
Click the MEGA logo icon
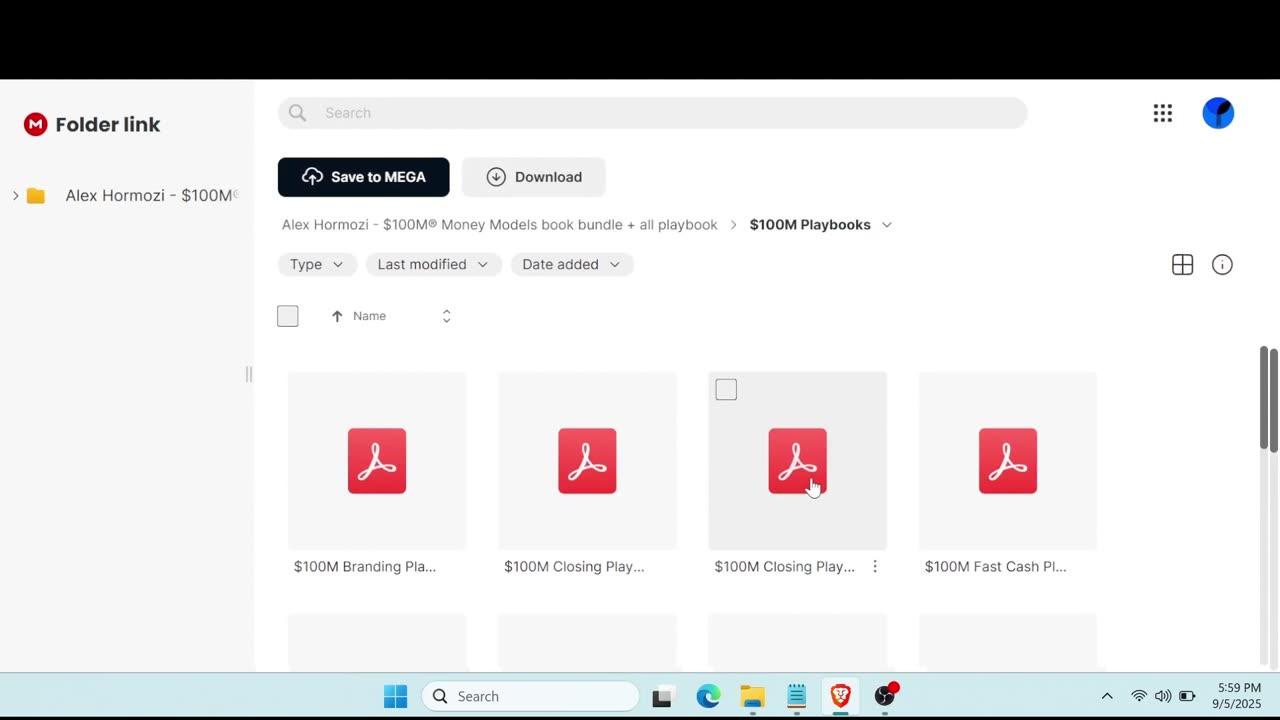[x=36, y=124]
